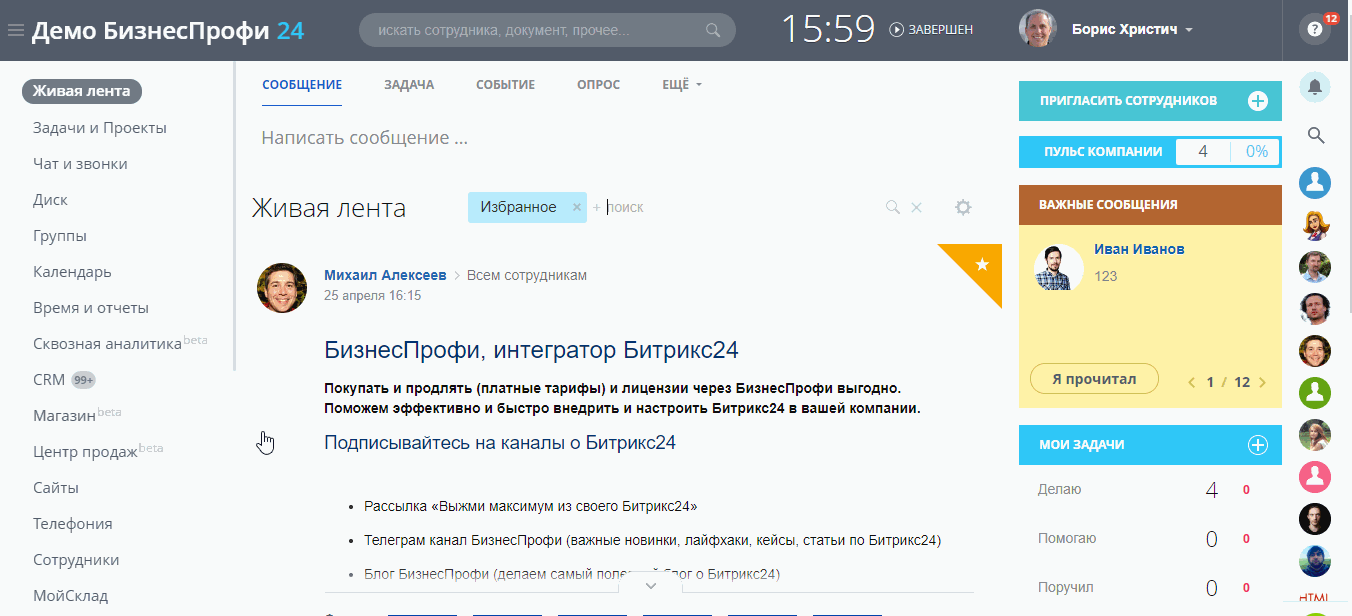Open Диск in left menu

[x=50, y=200]
